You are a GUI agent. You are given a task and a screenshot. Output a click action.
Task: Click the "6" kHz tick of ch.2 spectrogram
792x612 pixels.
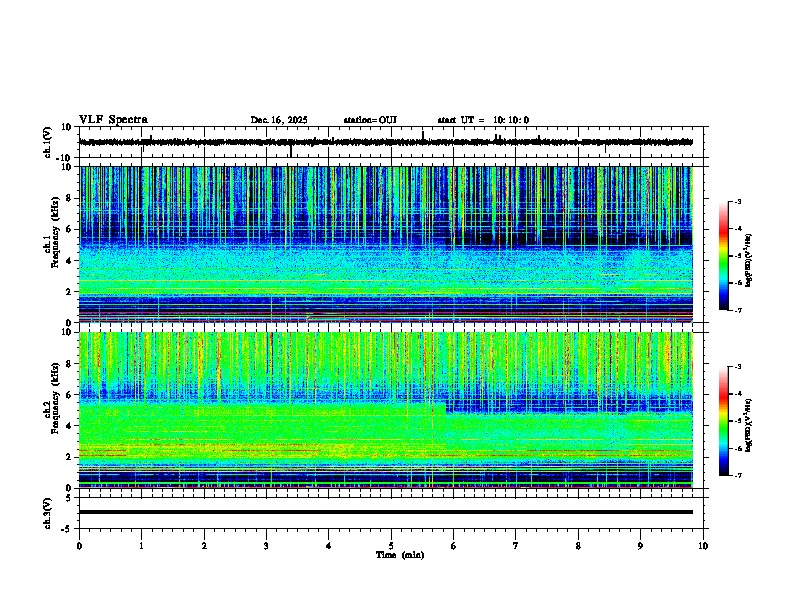click(71, 394)
